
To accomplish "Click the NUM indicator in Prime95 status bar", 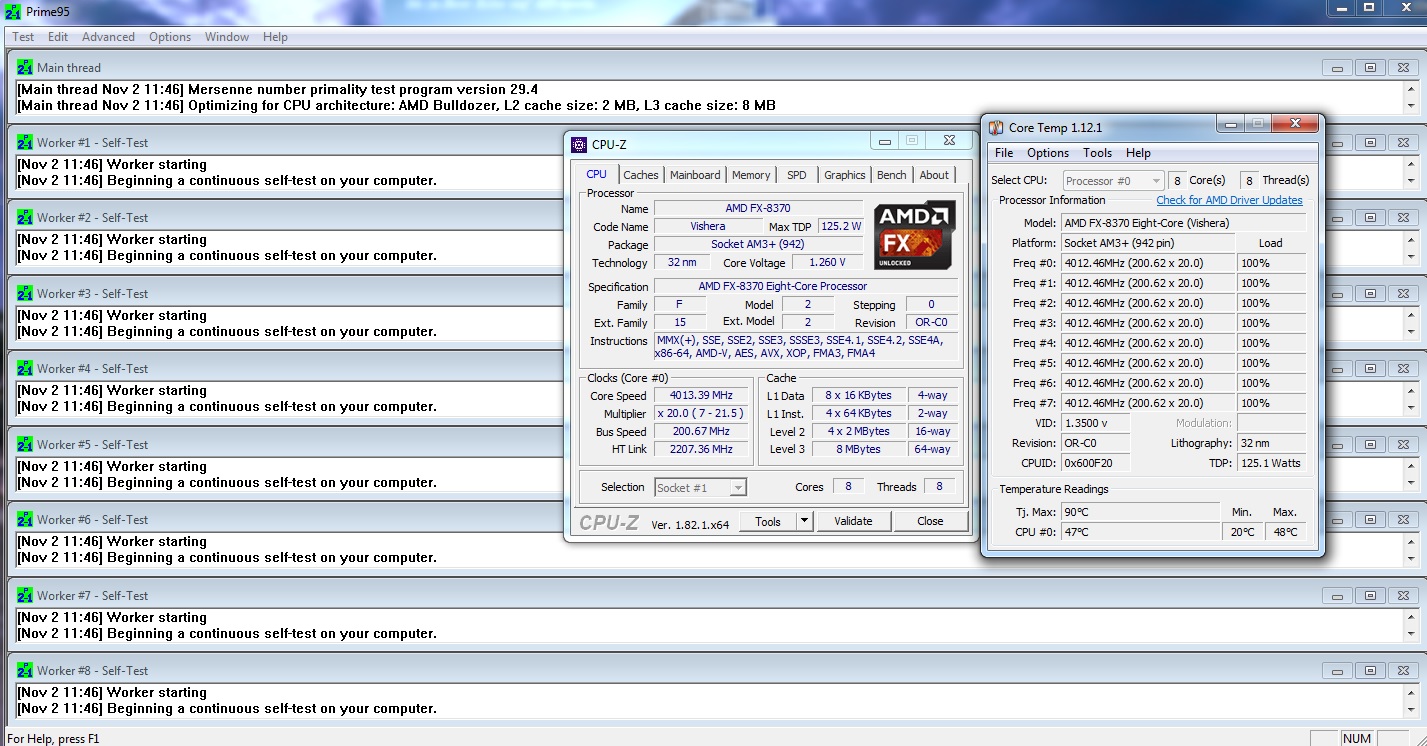I will click(1357, 739).
